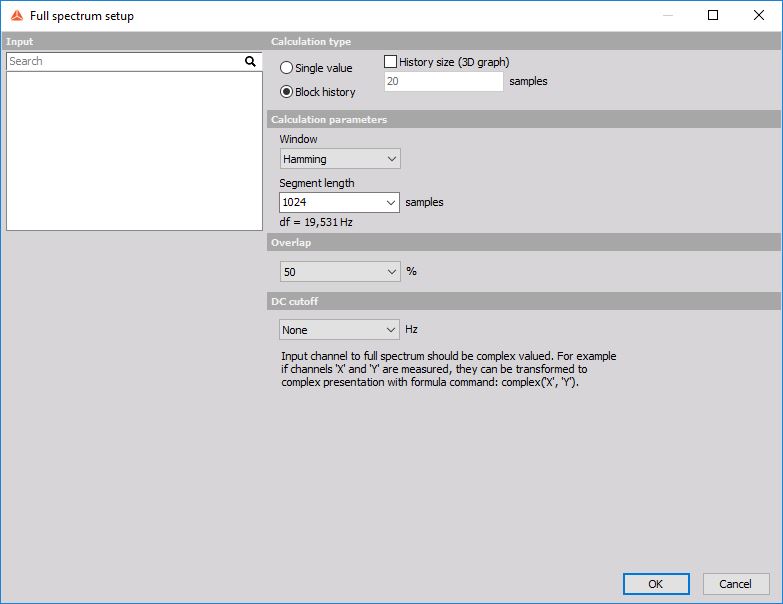Click the 'Segment length' label

(317, 183)
